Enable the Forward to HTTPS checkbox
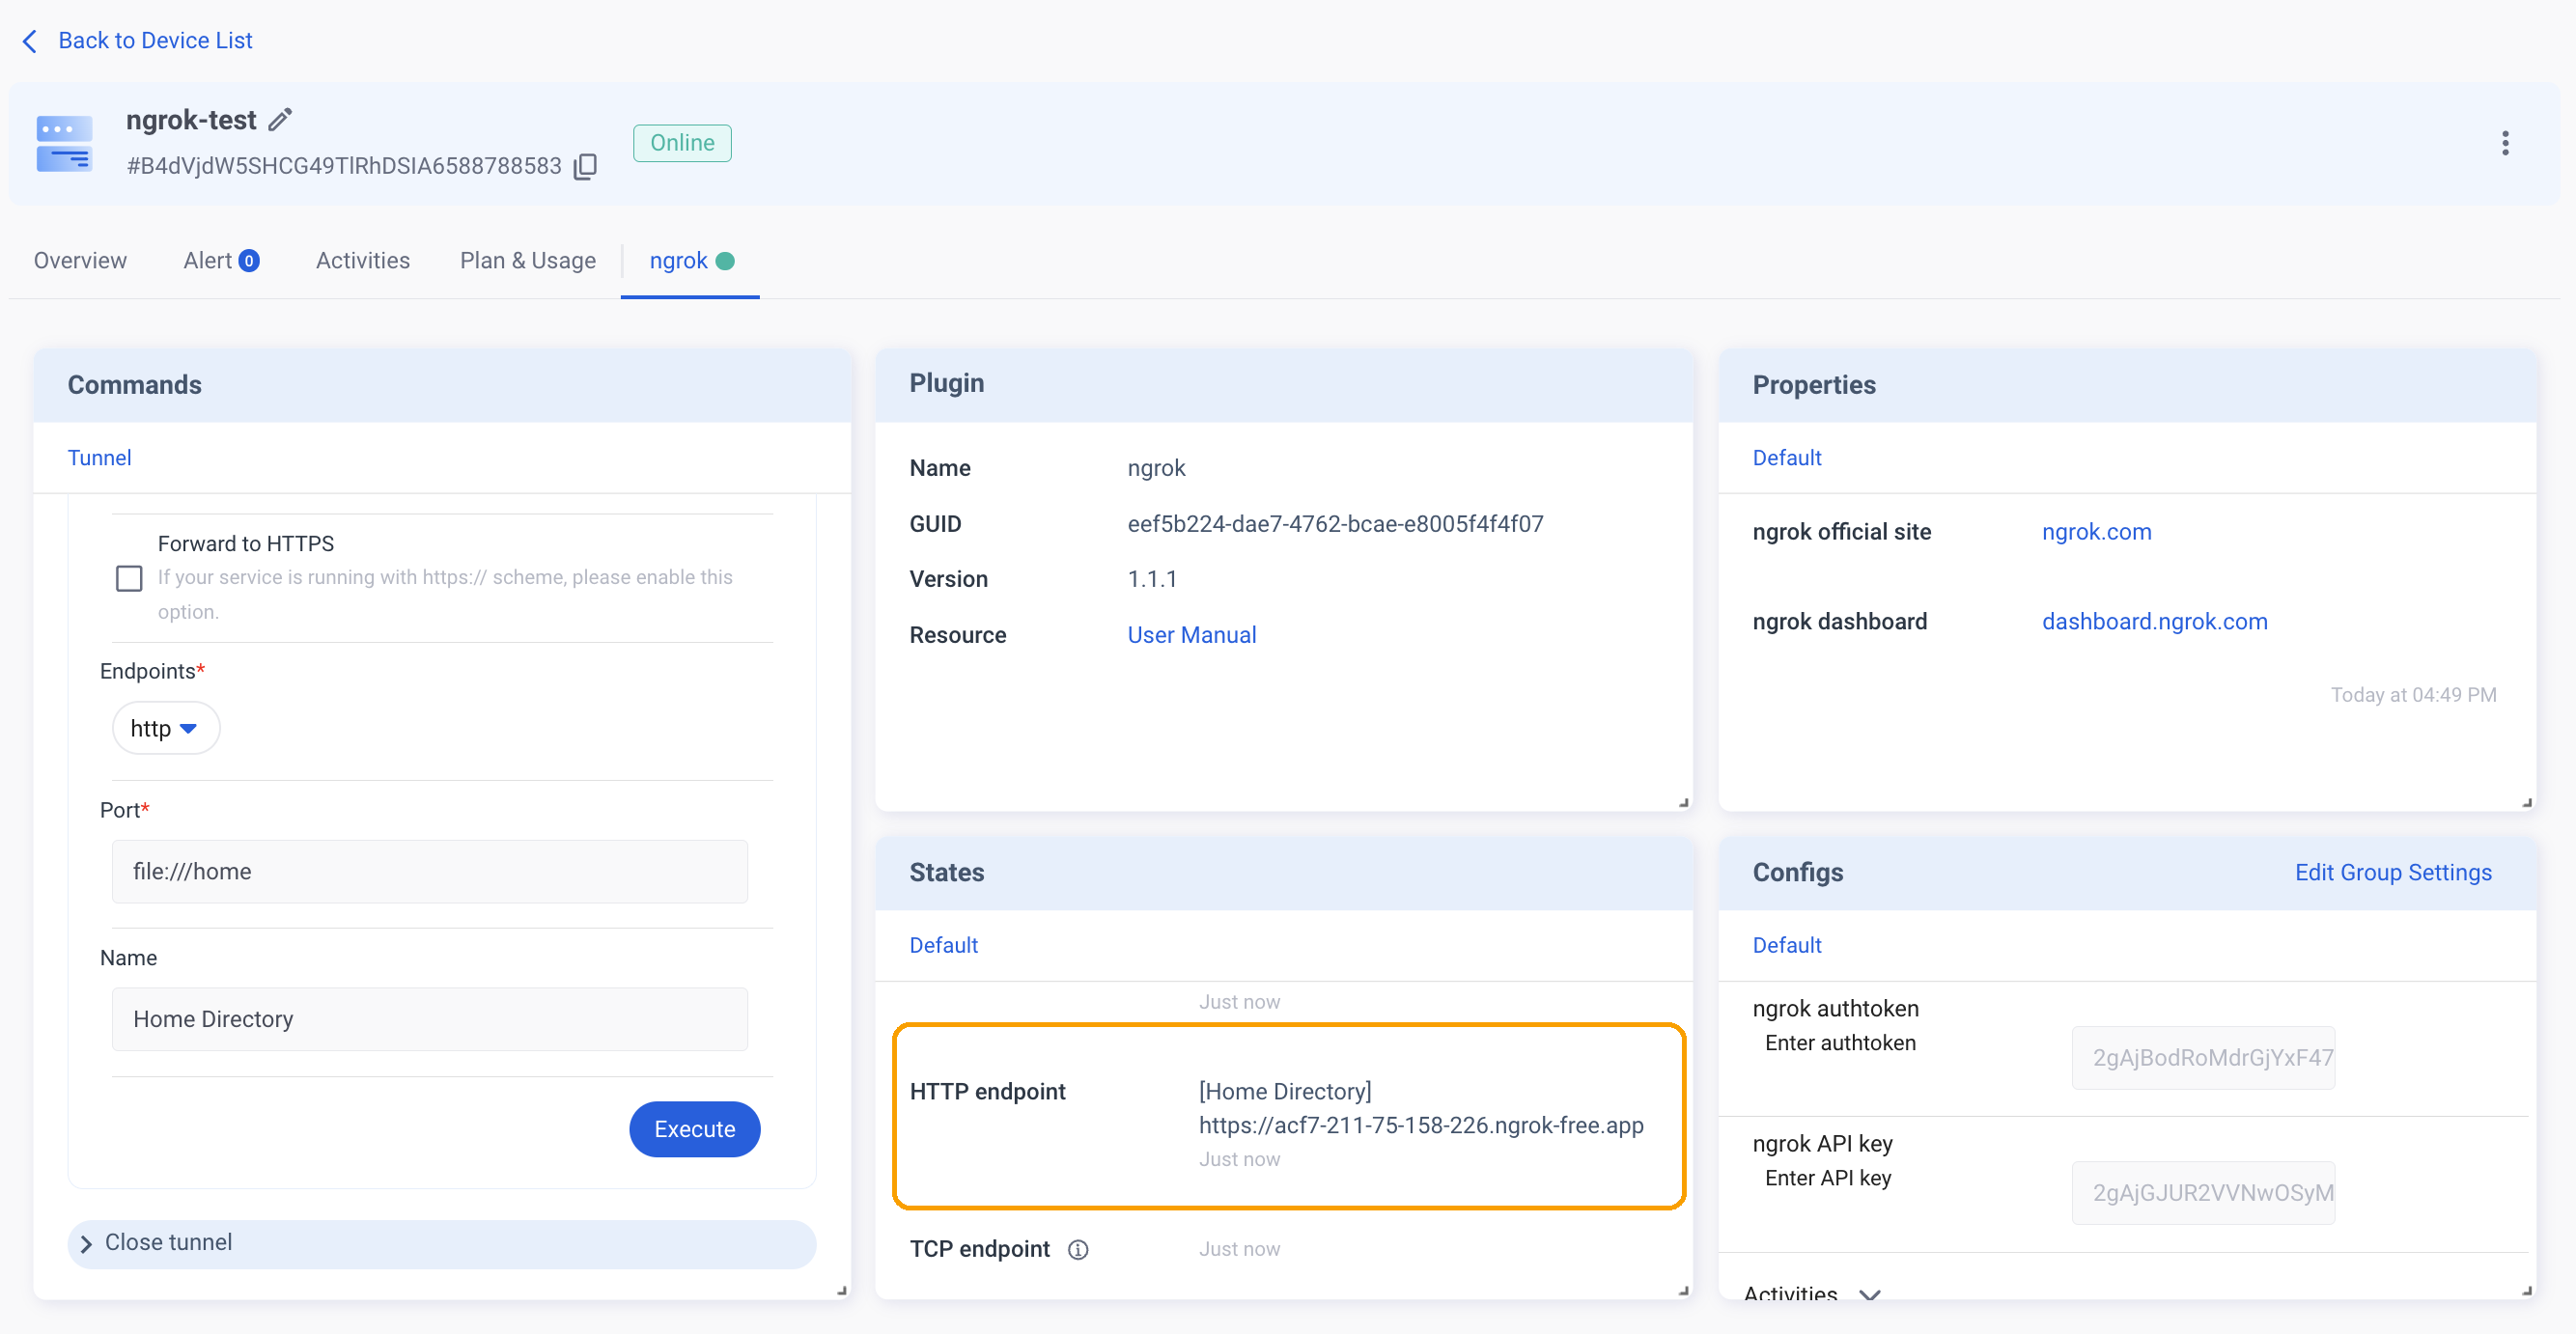Image resolution: width=2576 pixels, height=1334 pixels. pyautogui.click(x=129, y=579)
